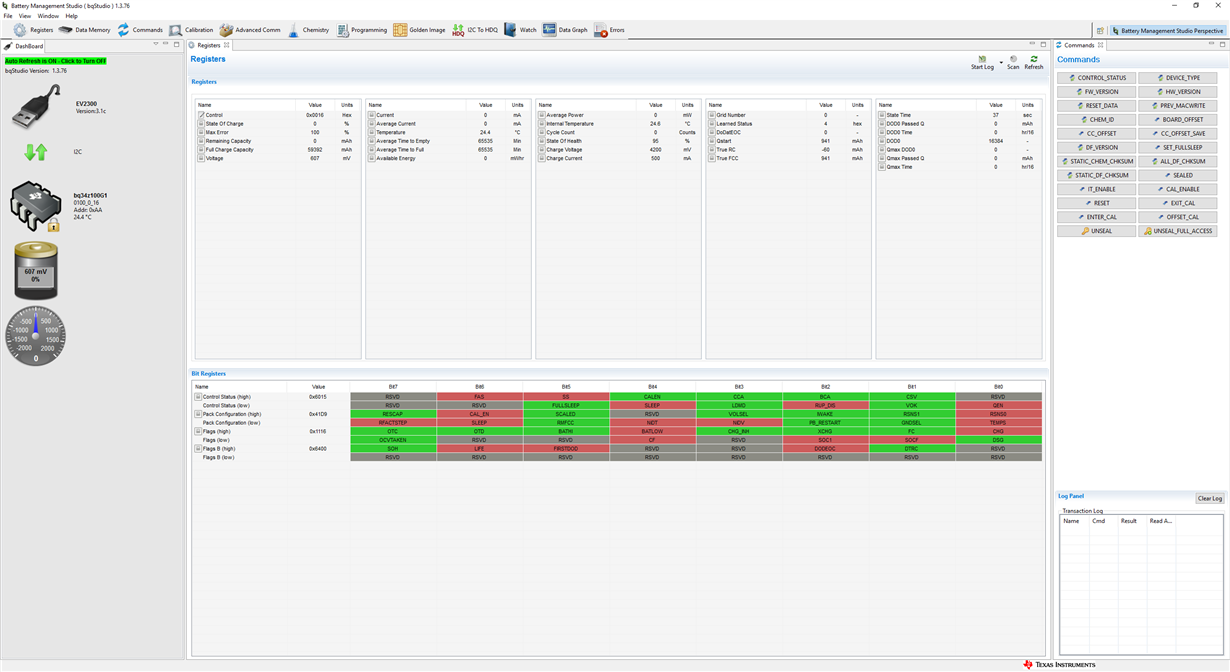Image resolution: width=1230 pixels, height=672 pixels.
Task: Open the File menu
Action: pyautogui.click(x=8, y=16)
